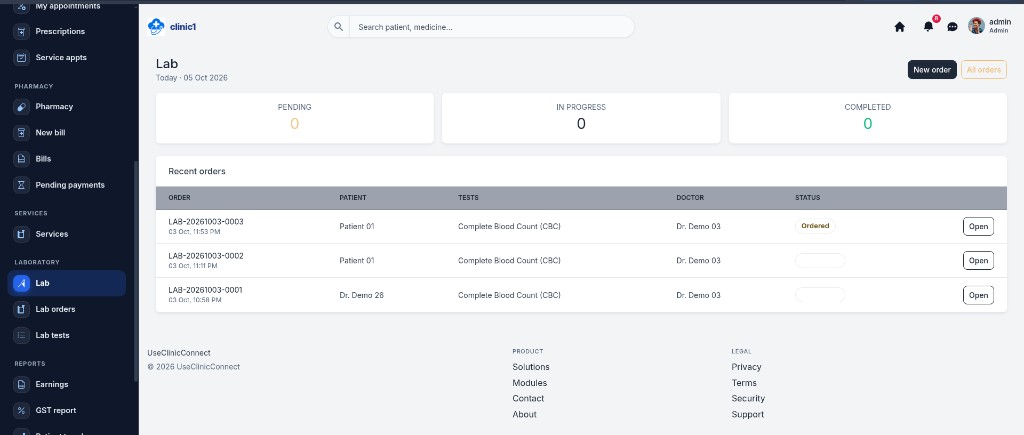
Task: Click patient name Dr. Demo 28
Action: point(361,295)
